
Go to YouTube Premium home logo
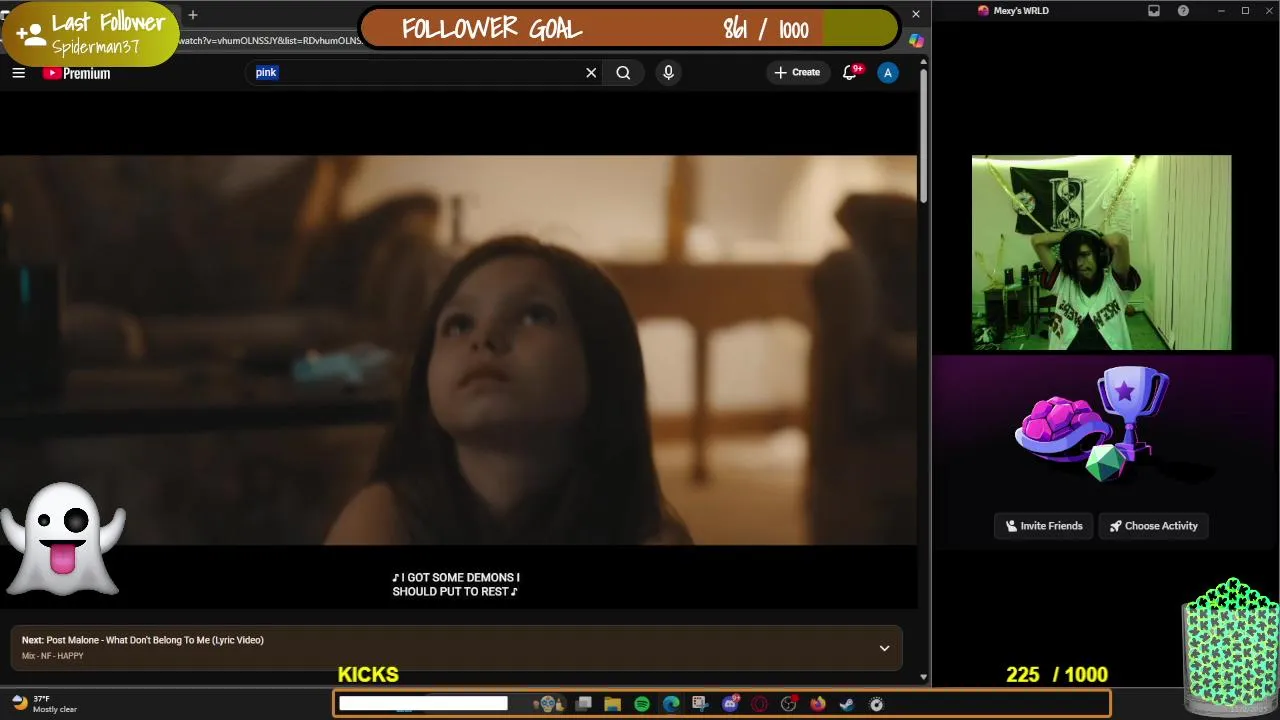tap(76, 73)
